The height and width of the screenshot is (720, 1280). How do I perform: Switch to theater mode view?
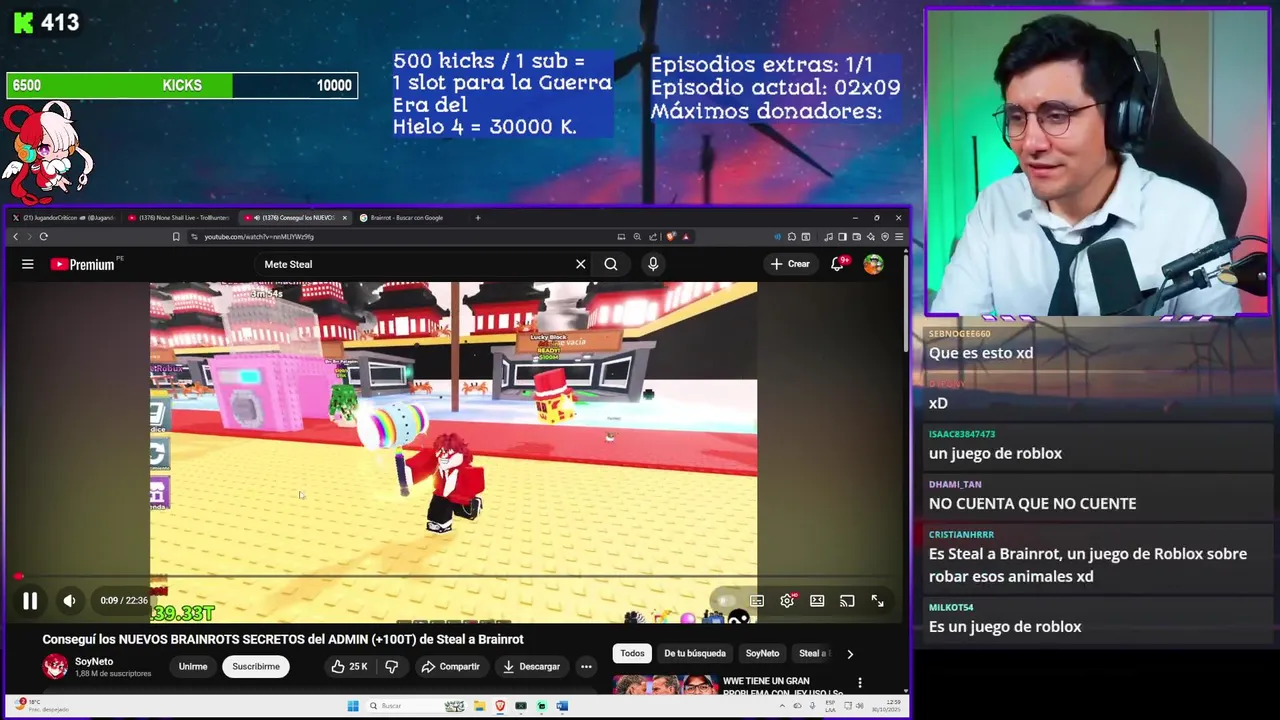tap(817, 601)
